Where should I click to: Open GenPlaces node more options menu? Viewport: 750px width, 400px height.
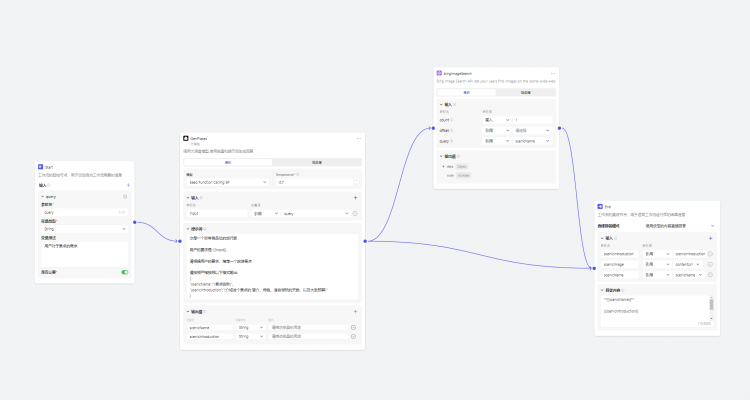pyautogui.click(x=359, y=139)
